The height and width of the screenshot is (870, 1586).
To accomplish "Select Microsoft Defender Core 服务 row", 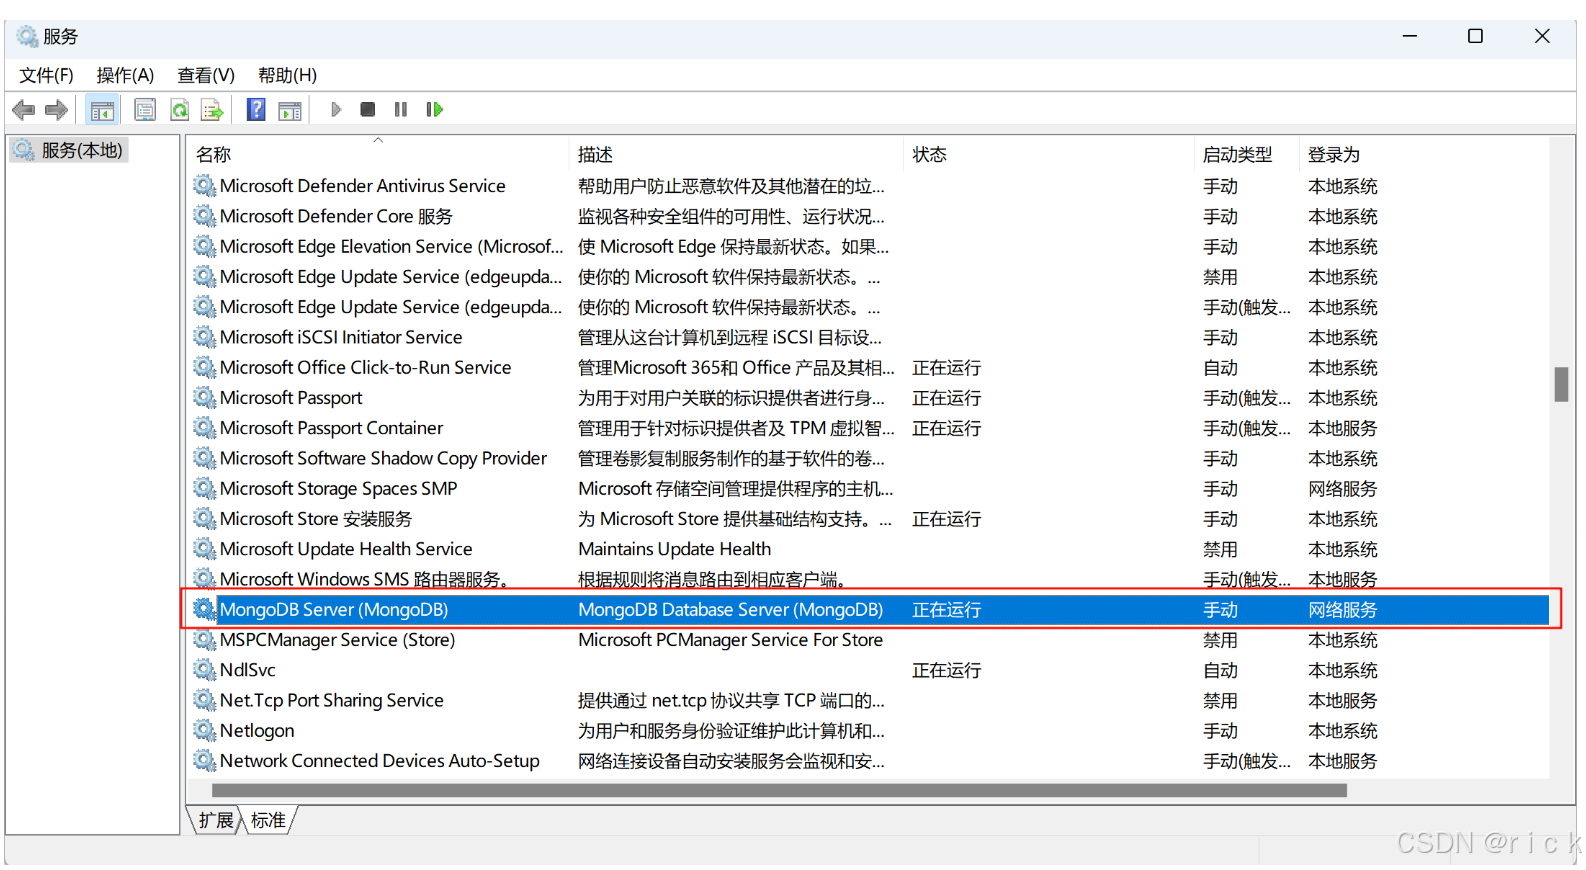I will tap(868, 216).
